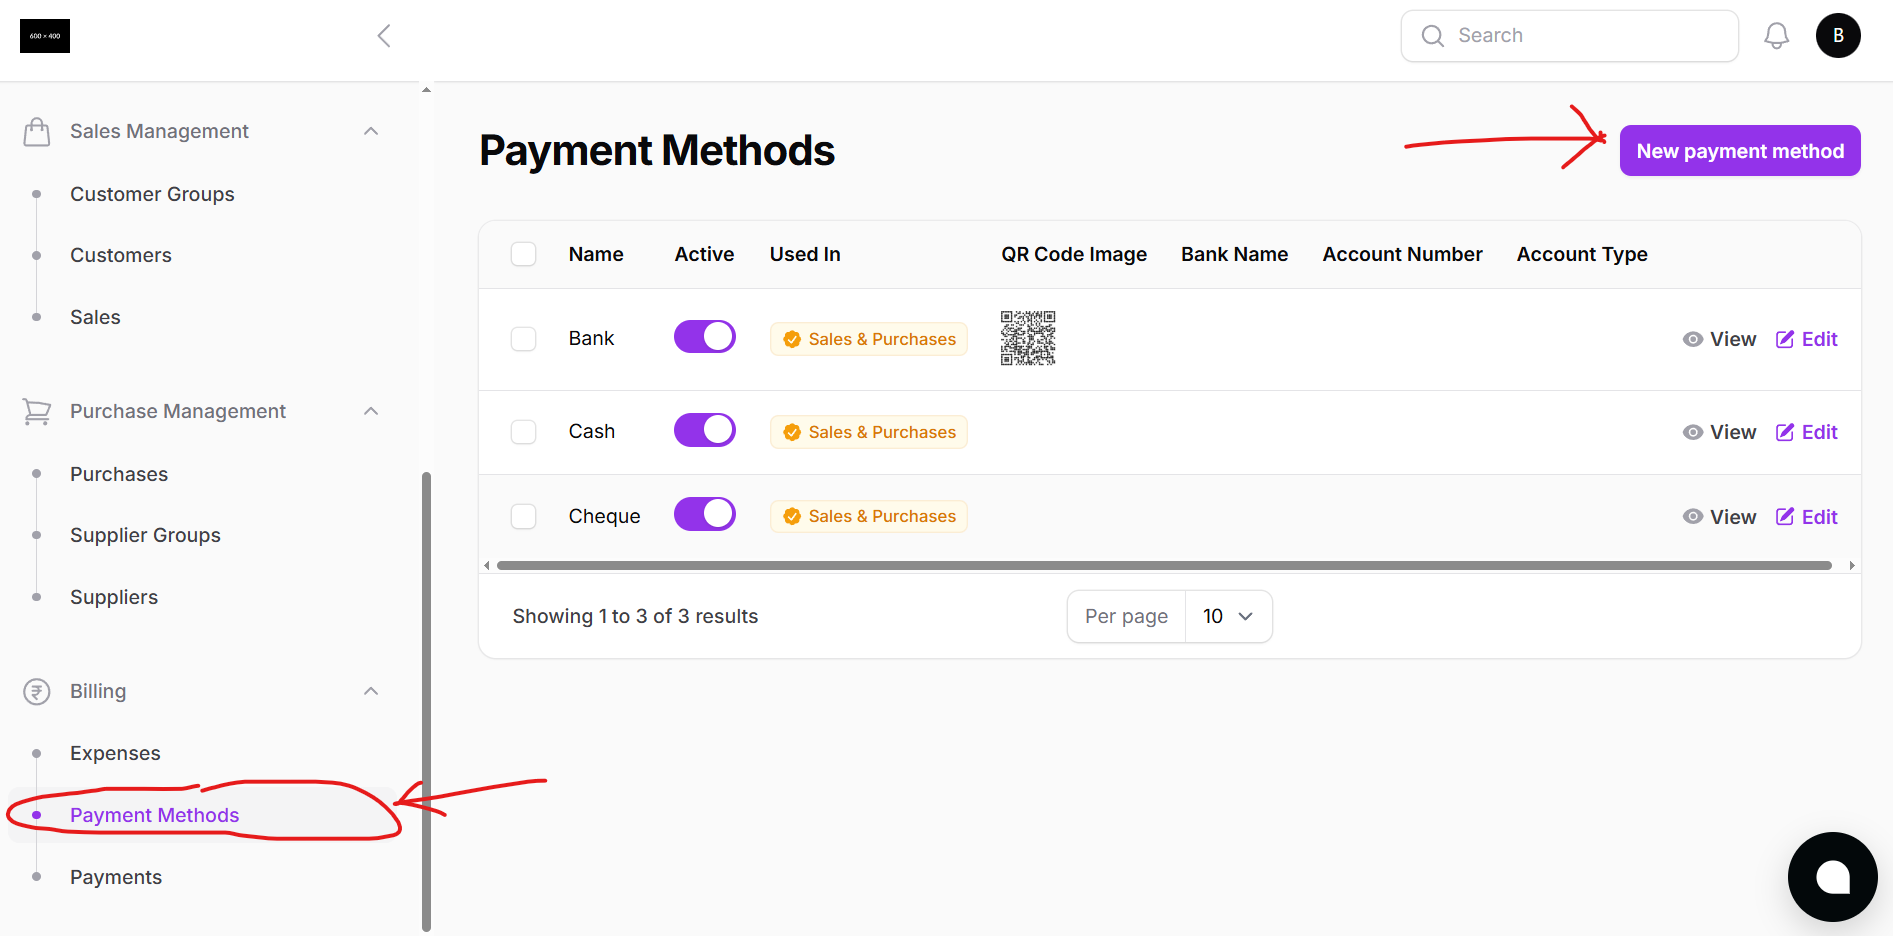The height and width of the screenshot is (936, 1893).
Task: Click the Billing rupee icon
Action: click(x=37, y=691)
